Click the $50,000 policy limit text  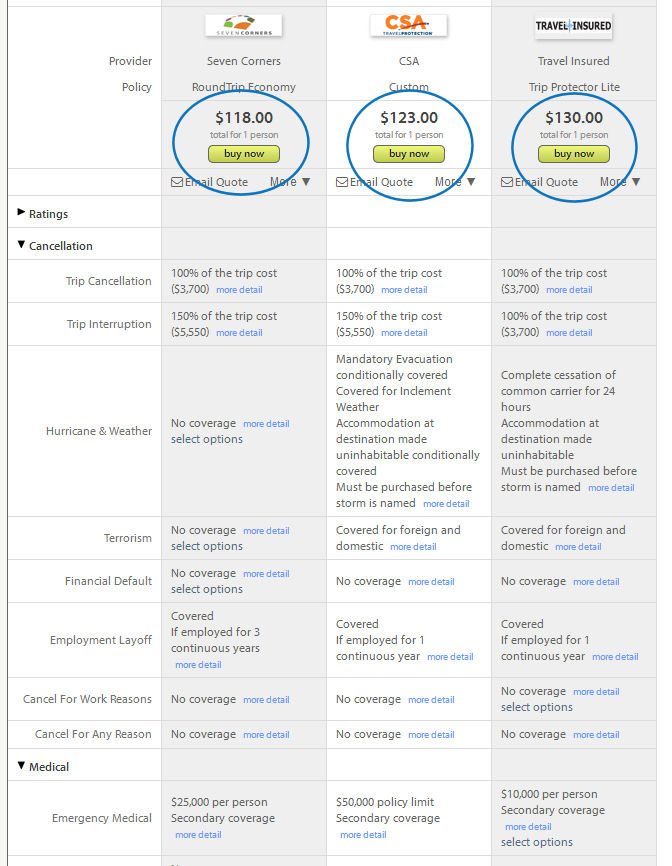(385, 802)
